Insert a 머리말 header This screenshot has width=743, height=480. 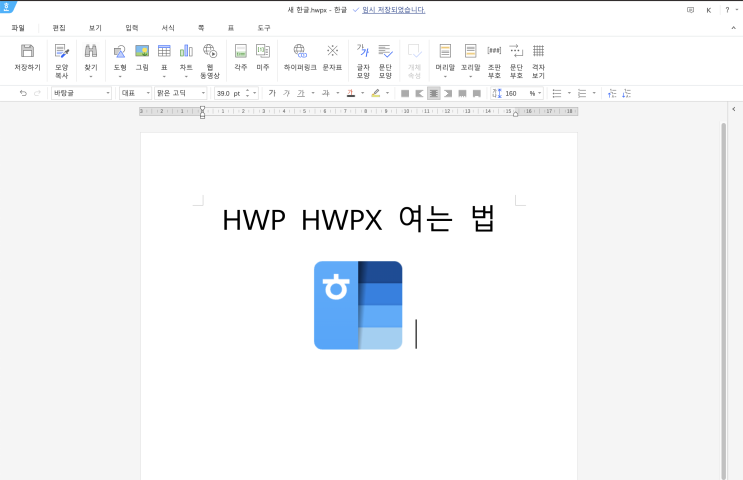445,61
